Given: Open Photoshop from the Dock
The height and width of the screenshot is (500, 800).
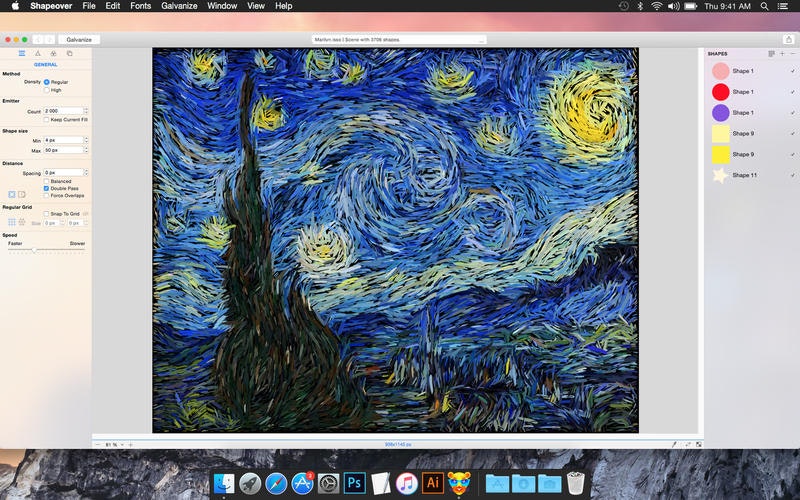Looking at the screenshot, I should [355, 483].
